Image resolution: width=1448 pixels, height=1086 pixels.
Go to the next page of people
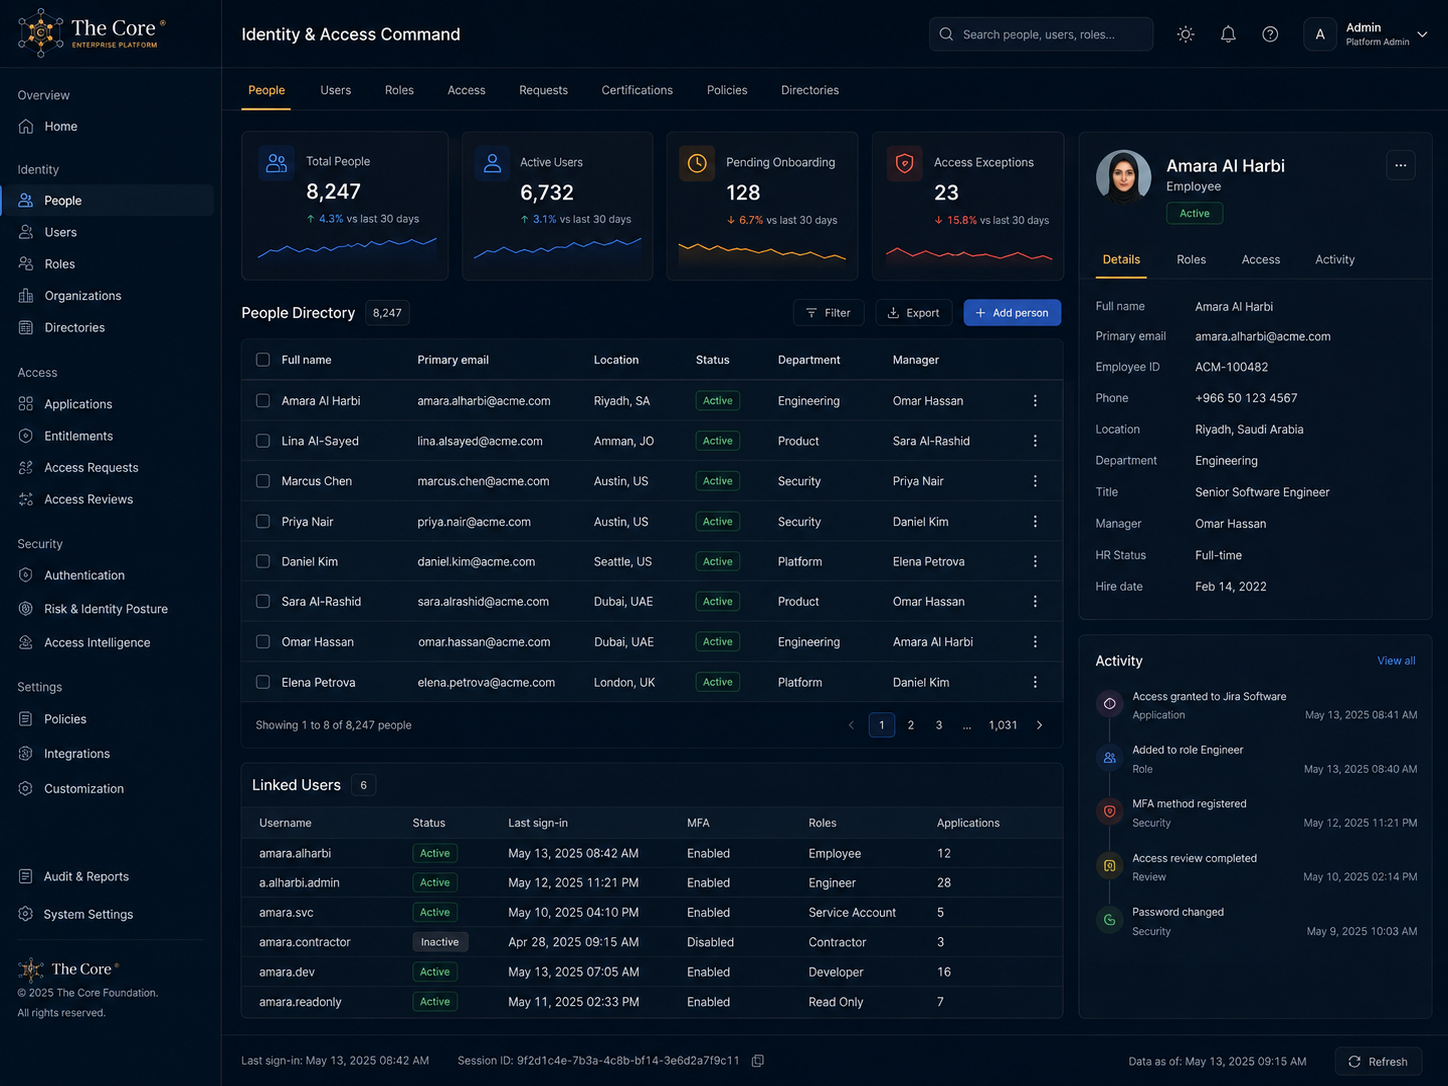1039,725
